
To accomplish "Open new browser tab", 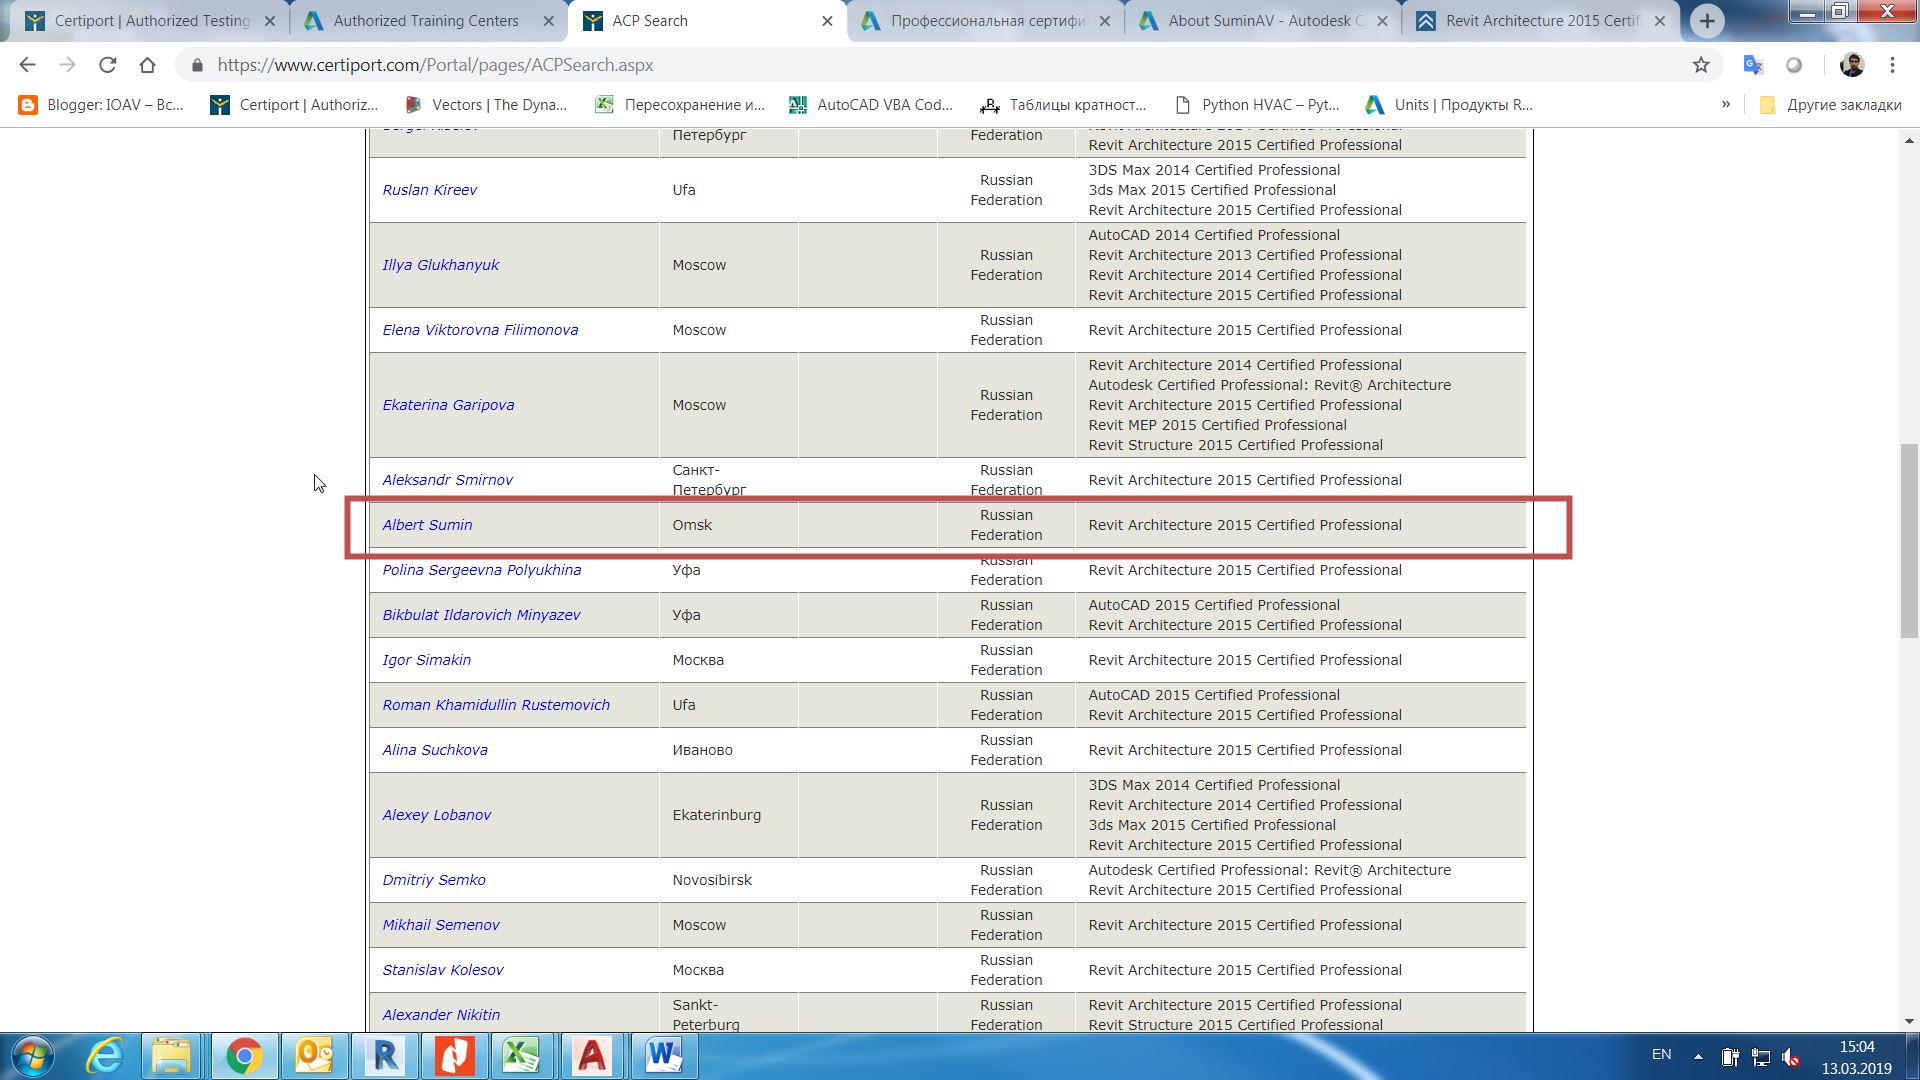I will [1707, 21].
